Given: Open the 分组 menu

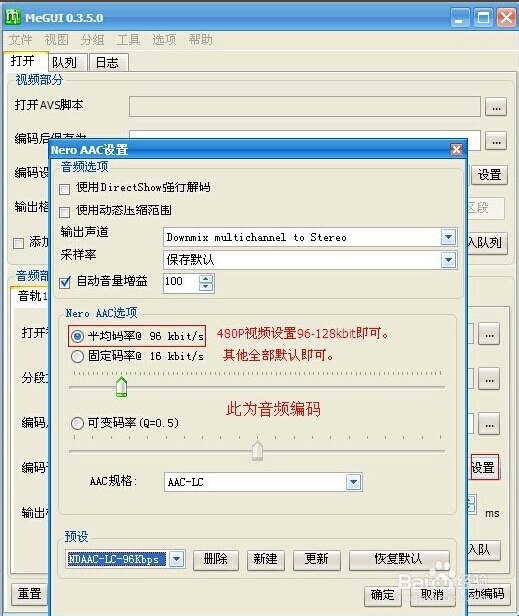Looking at the screenshot, I should pos(92,40).
